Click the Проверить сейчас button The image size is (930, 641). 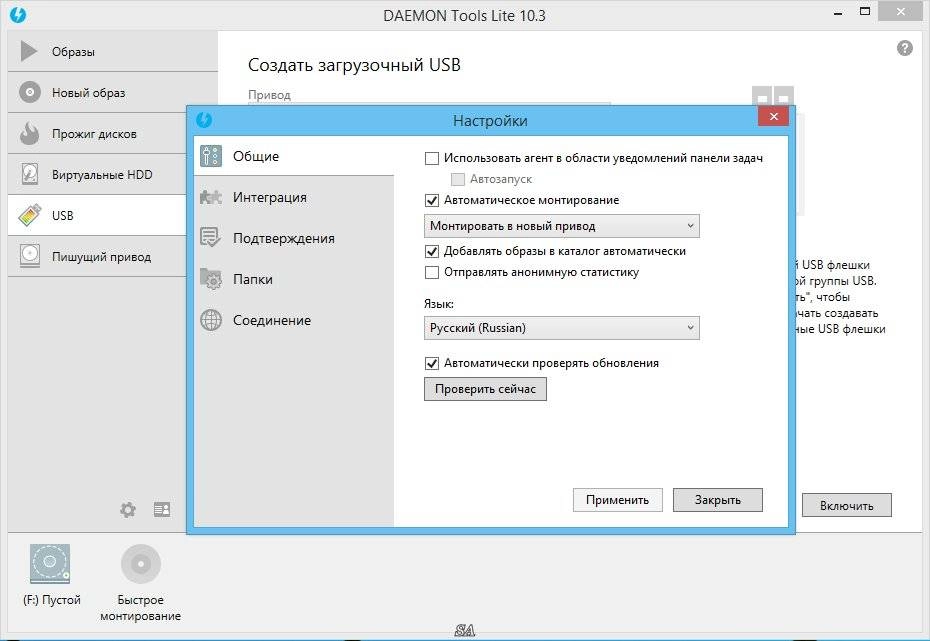click(x=485, y=389)
